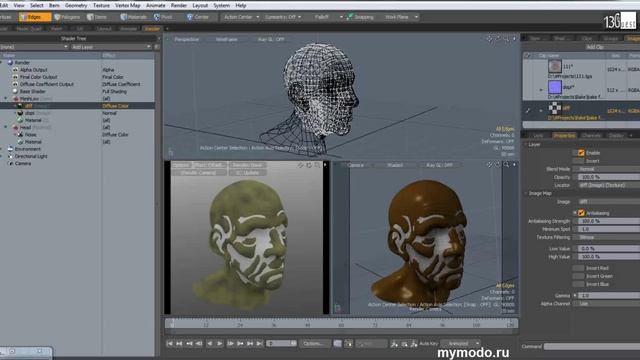640x360 pixels.
Task: Rotate icon in render preview viewport
Action: pos(309,165)
